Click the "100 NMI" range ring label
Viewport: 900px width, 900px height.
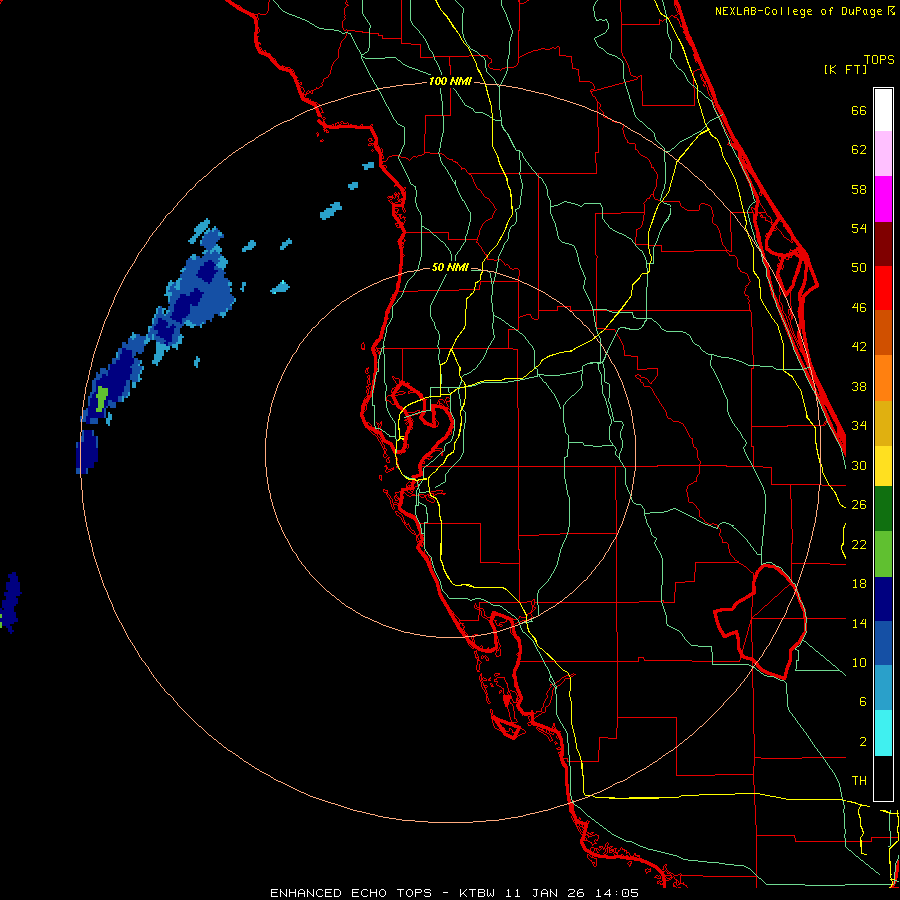[x=450, y=81]
